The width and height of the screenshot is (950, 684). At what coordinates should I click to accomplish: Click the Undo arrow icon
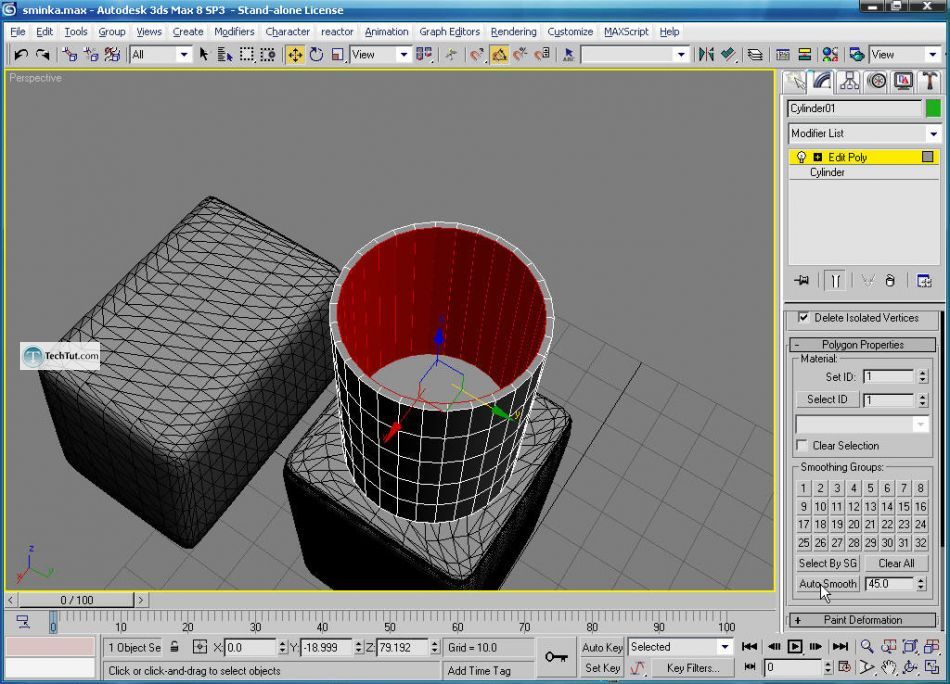pos(21,55)
